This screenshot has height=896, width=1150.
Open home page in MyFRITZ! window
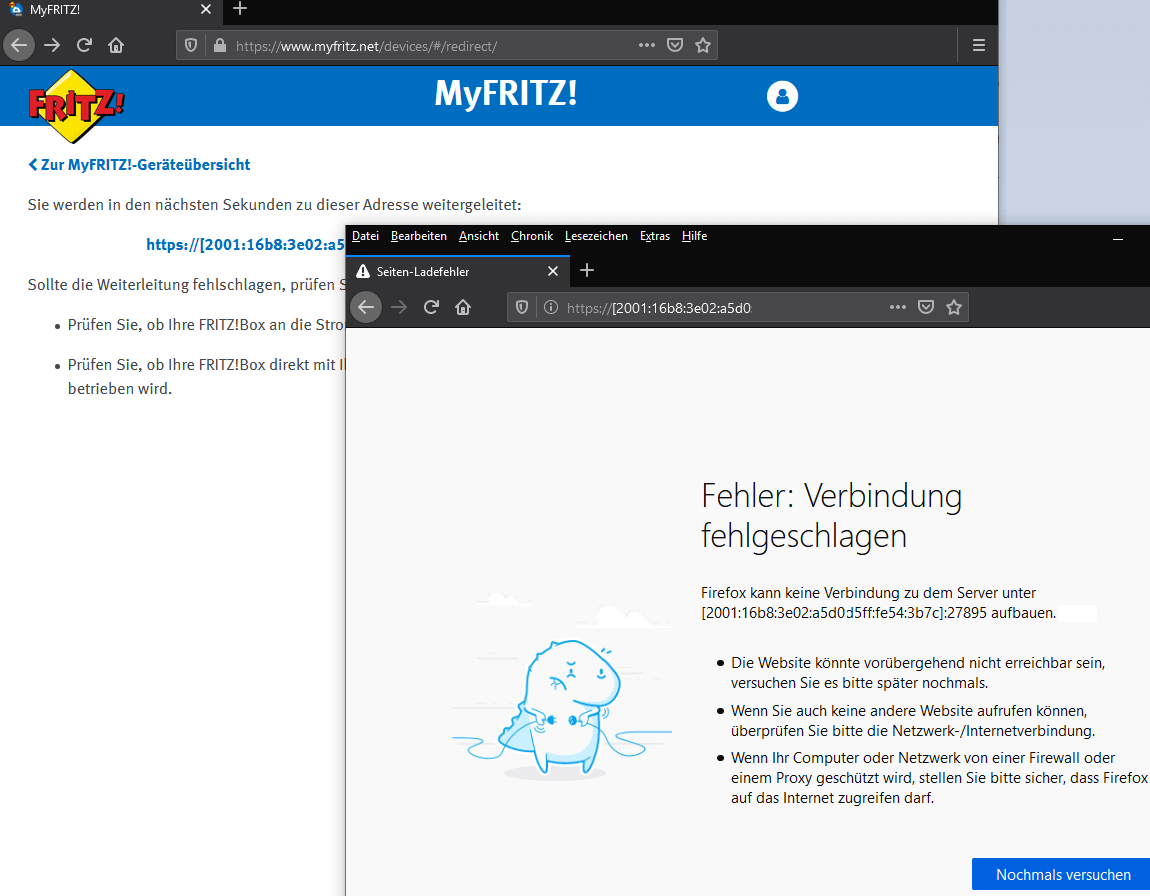(x=116, y=45)
